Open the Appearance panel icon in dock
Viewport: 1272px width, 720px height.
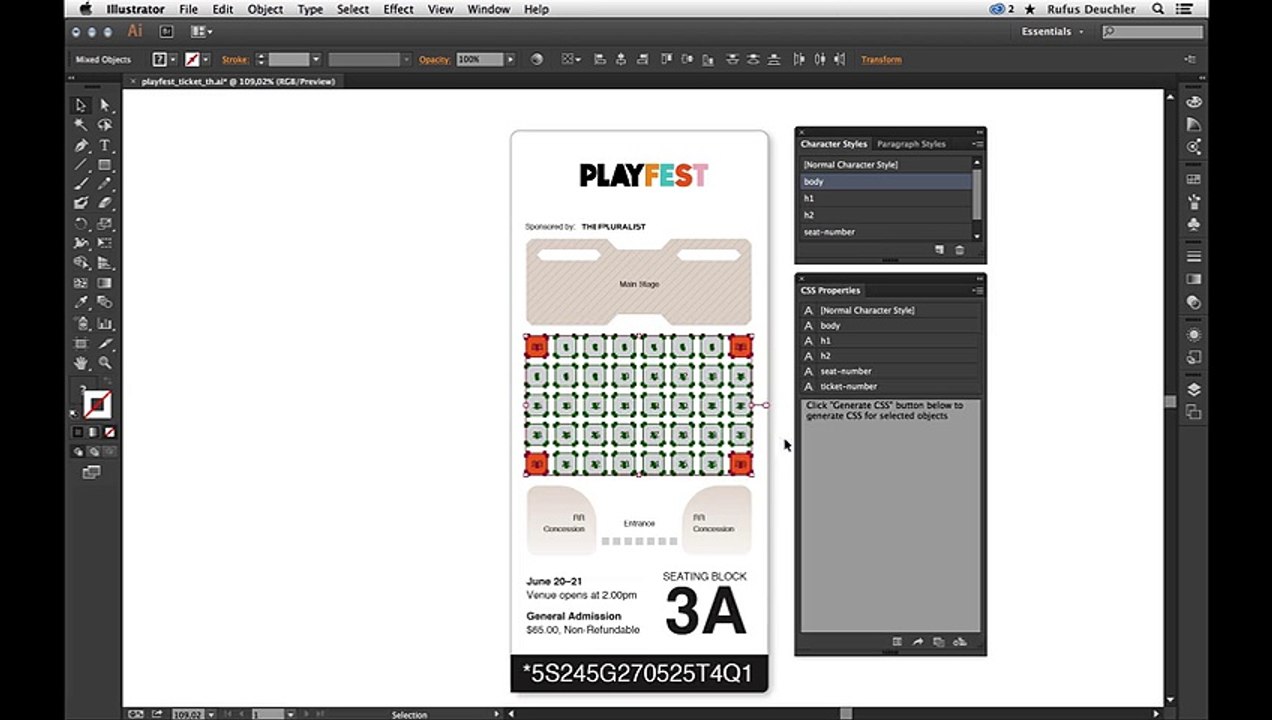pyautogui.click(x=1193, y=334)
